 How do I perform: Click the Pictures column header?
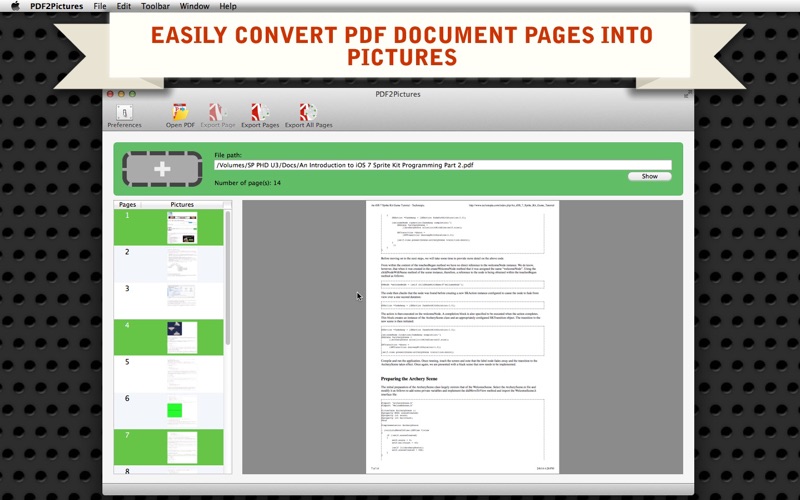182,205
